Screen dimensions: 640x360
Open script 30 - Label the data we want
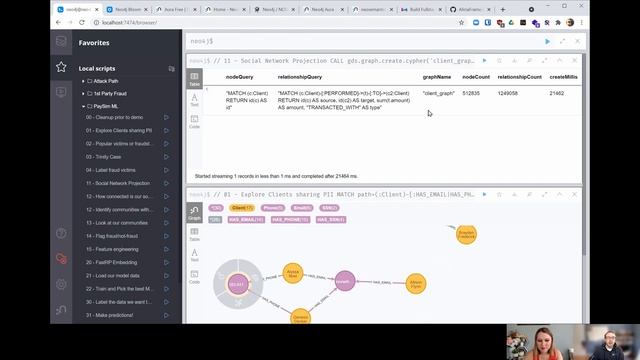[x=118, y=302]
